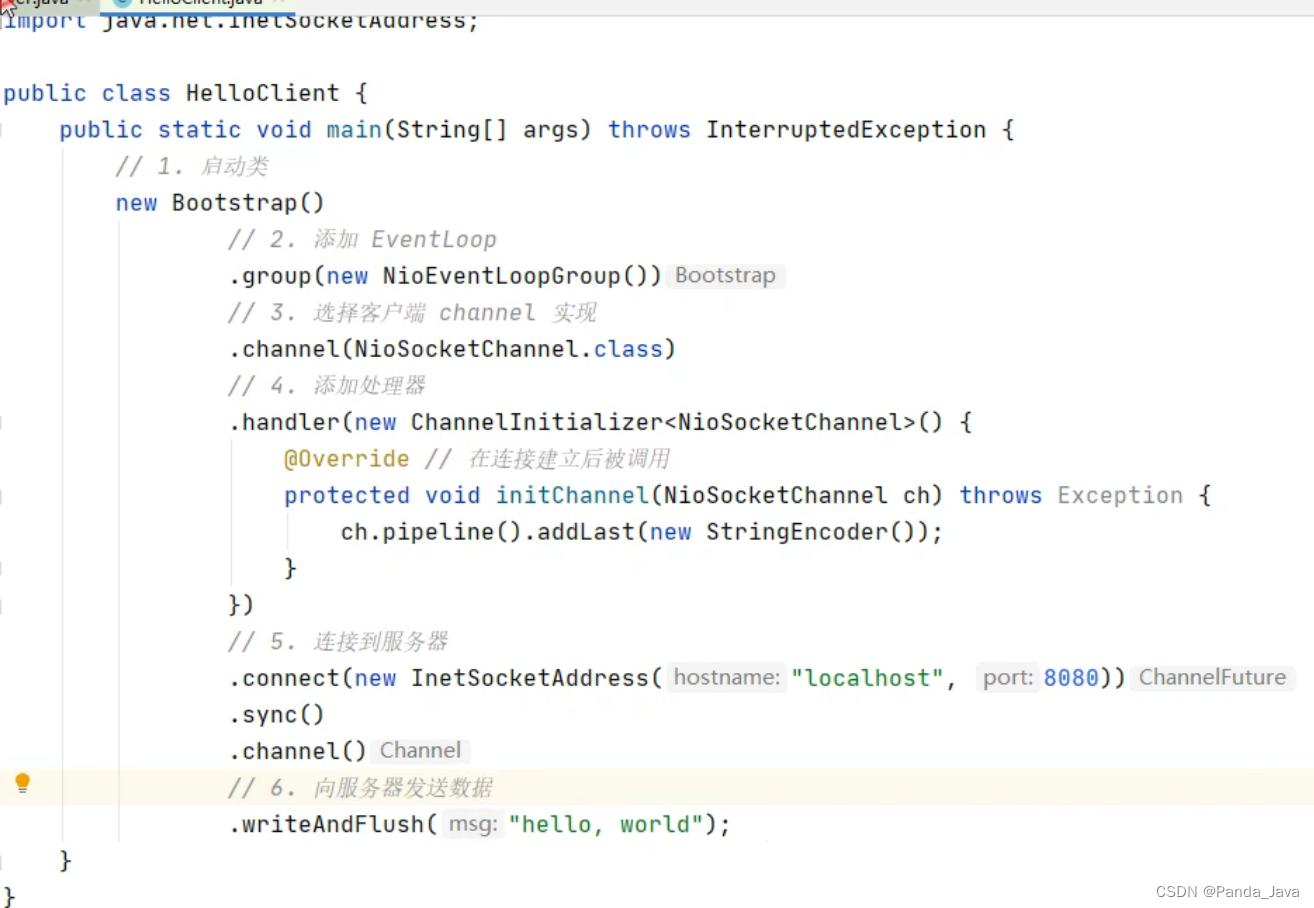
Task: Click the pipeline() call
Action: pos(453,532)
